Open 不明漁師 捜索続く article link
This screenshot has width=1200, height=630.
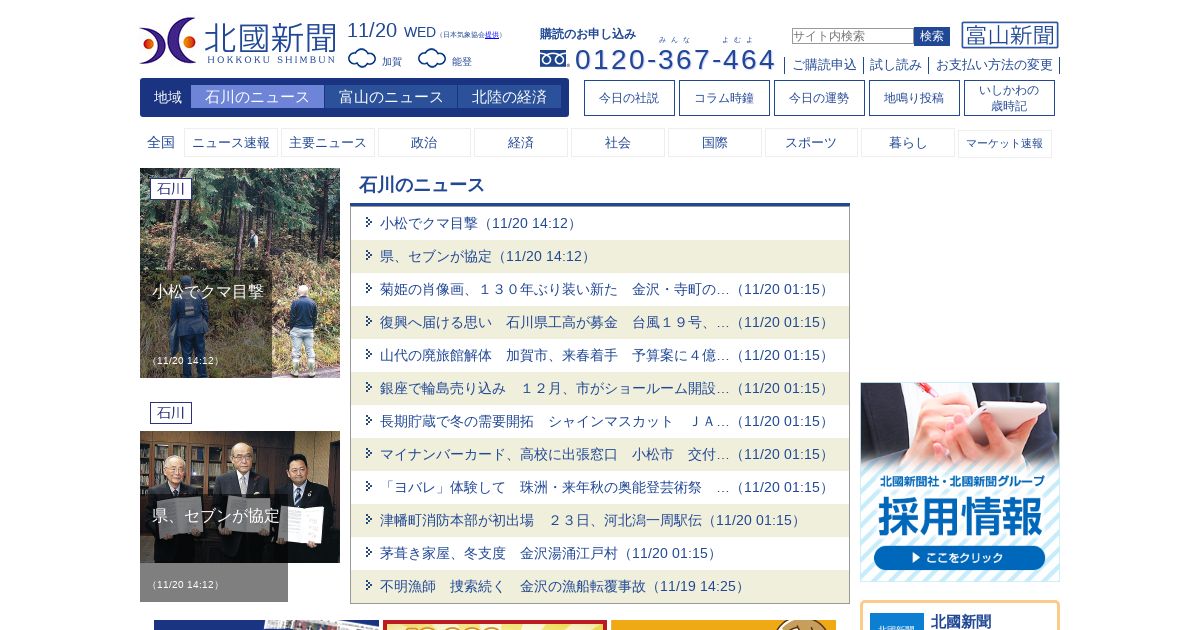pos(562,586)
